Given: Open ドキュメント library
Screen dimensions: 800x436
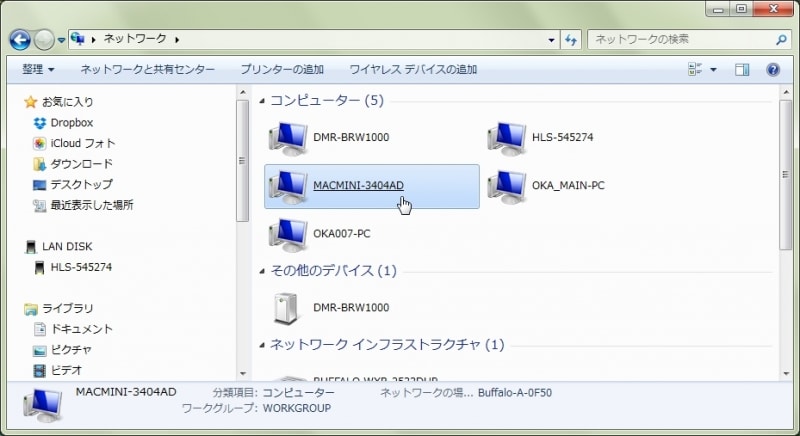Looking at the screenshot, I should pos(81,329).
